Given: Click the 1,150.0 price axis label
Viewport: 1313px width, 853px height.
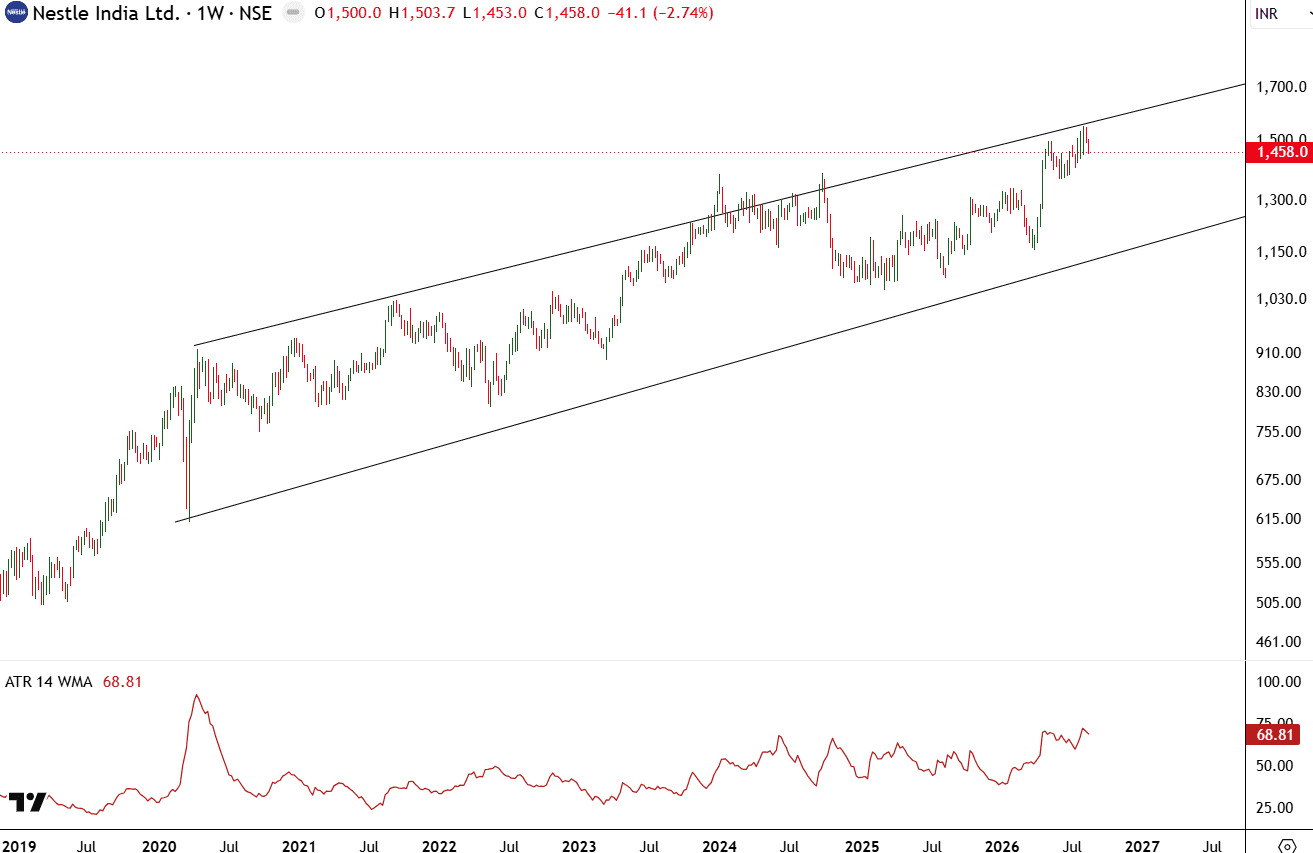Looking at the screenshot, I should (x=1280, y=252).
